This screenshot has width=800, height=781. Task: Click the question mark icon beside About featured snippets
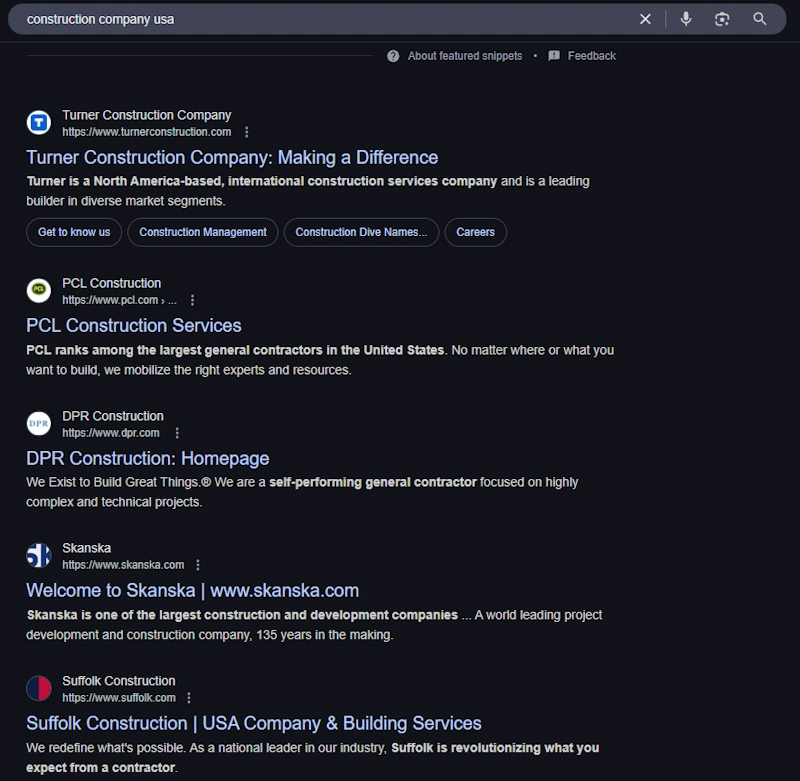tap(393, 56)
